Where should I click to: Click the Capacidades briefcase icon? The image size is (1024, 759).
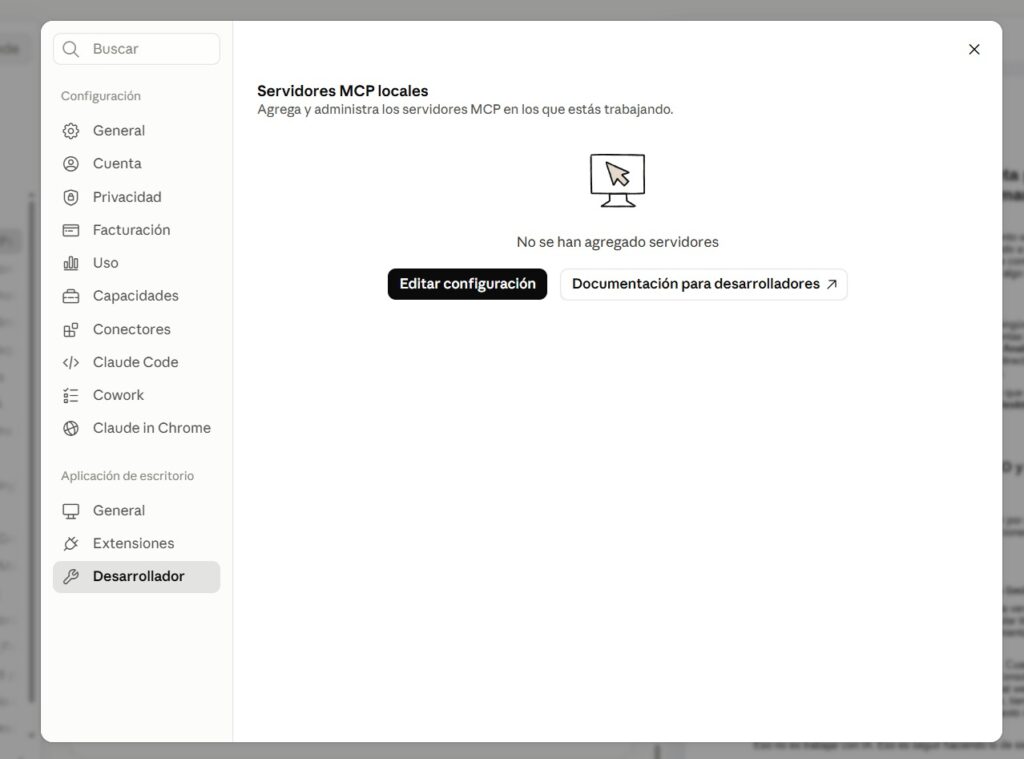pyautogui.click(x=71, y=296)
